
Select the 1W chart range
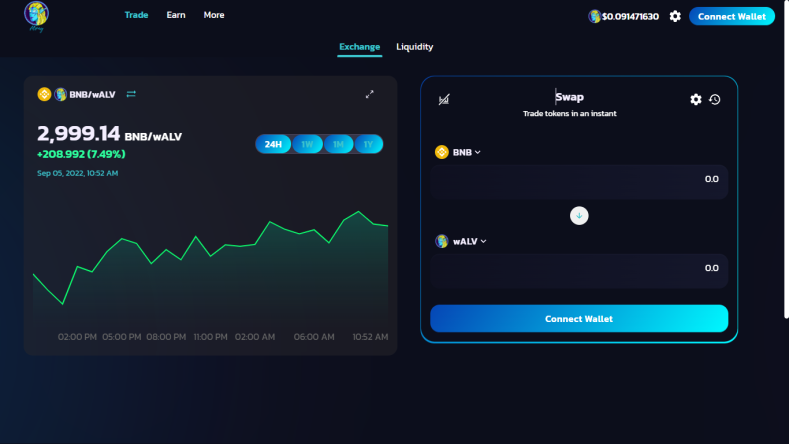point(307,144)
